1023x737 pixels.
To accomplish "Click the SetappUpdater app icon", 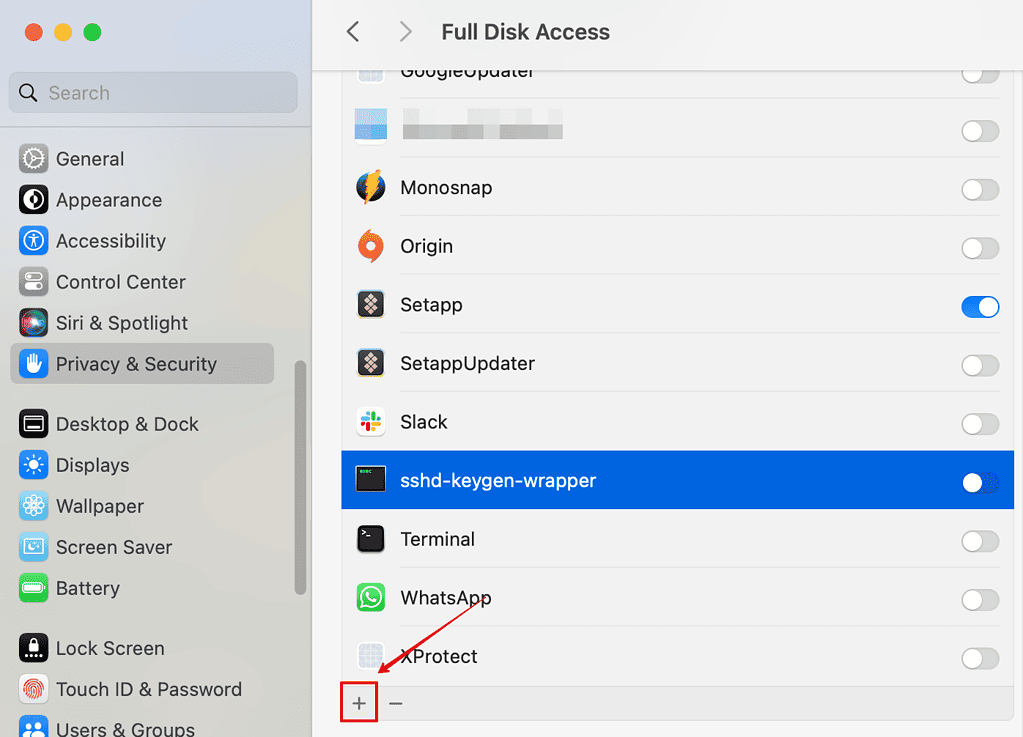I will (x=370, y=364).
